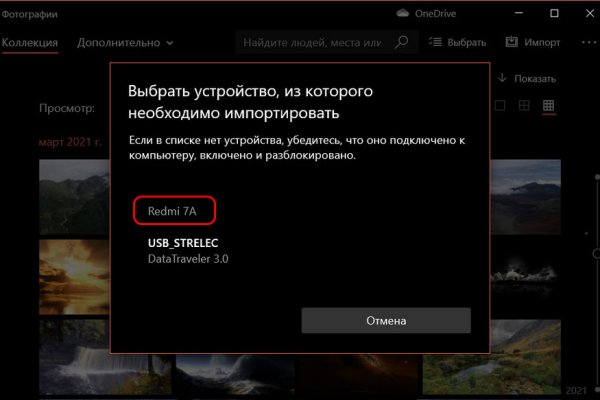Cancel the import dialog with Отмена
Viewport: 600px width, 400px height.
coord(386,320)
